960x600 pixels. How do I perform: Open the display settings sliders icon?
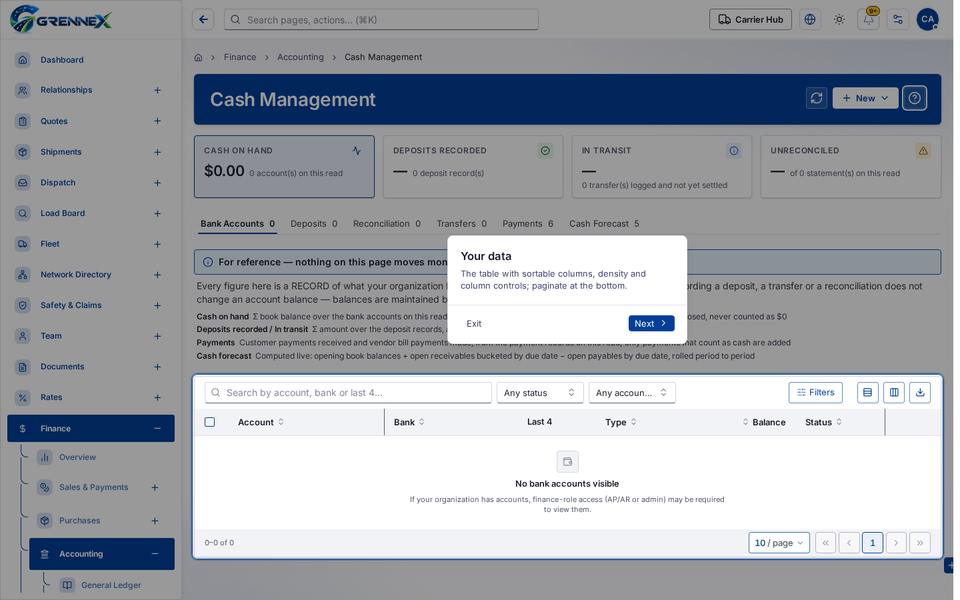pos(898,20)
